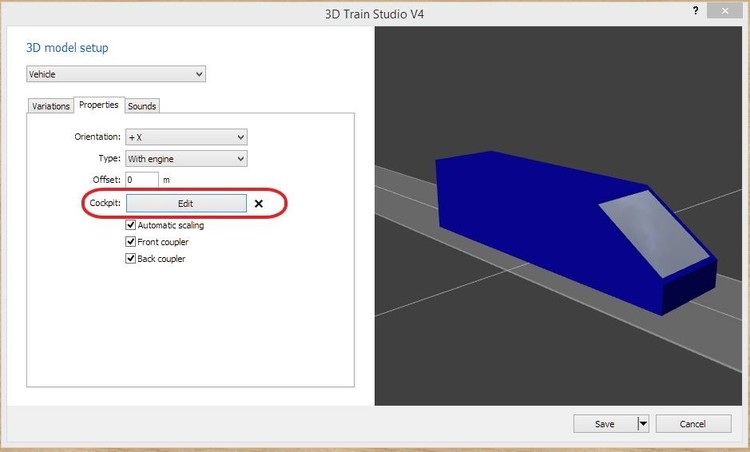
Task: Disable the Back coupler checkbox
Action: pyautogui.click(x=131, y=258)
